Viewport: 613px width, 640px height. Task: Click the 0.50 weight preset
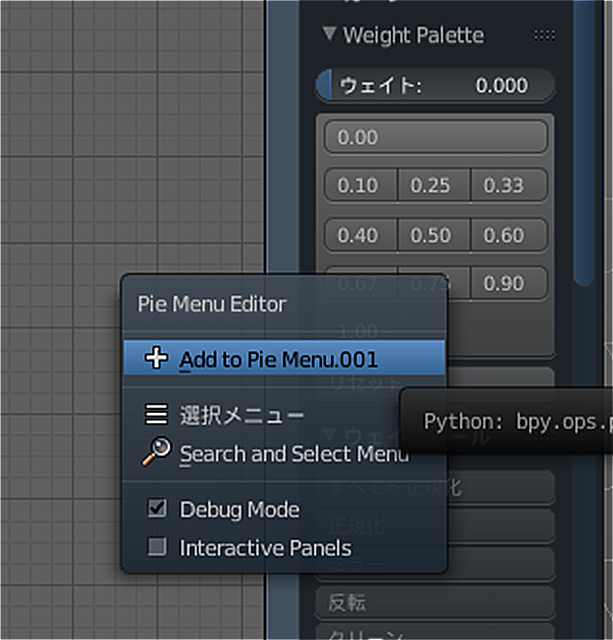pos(434,235)
